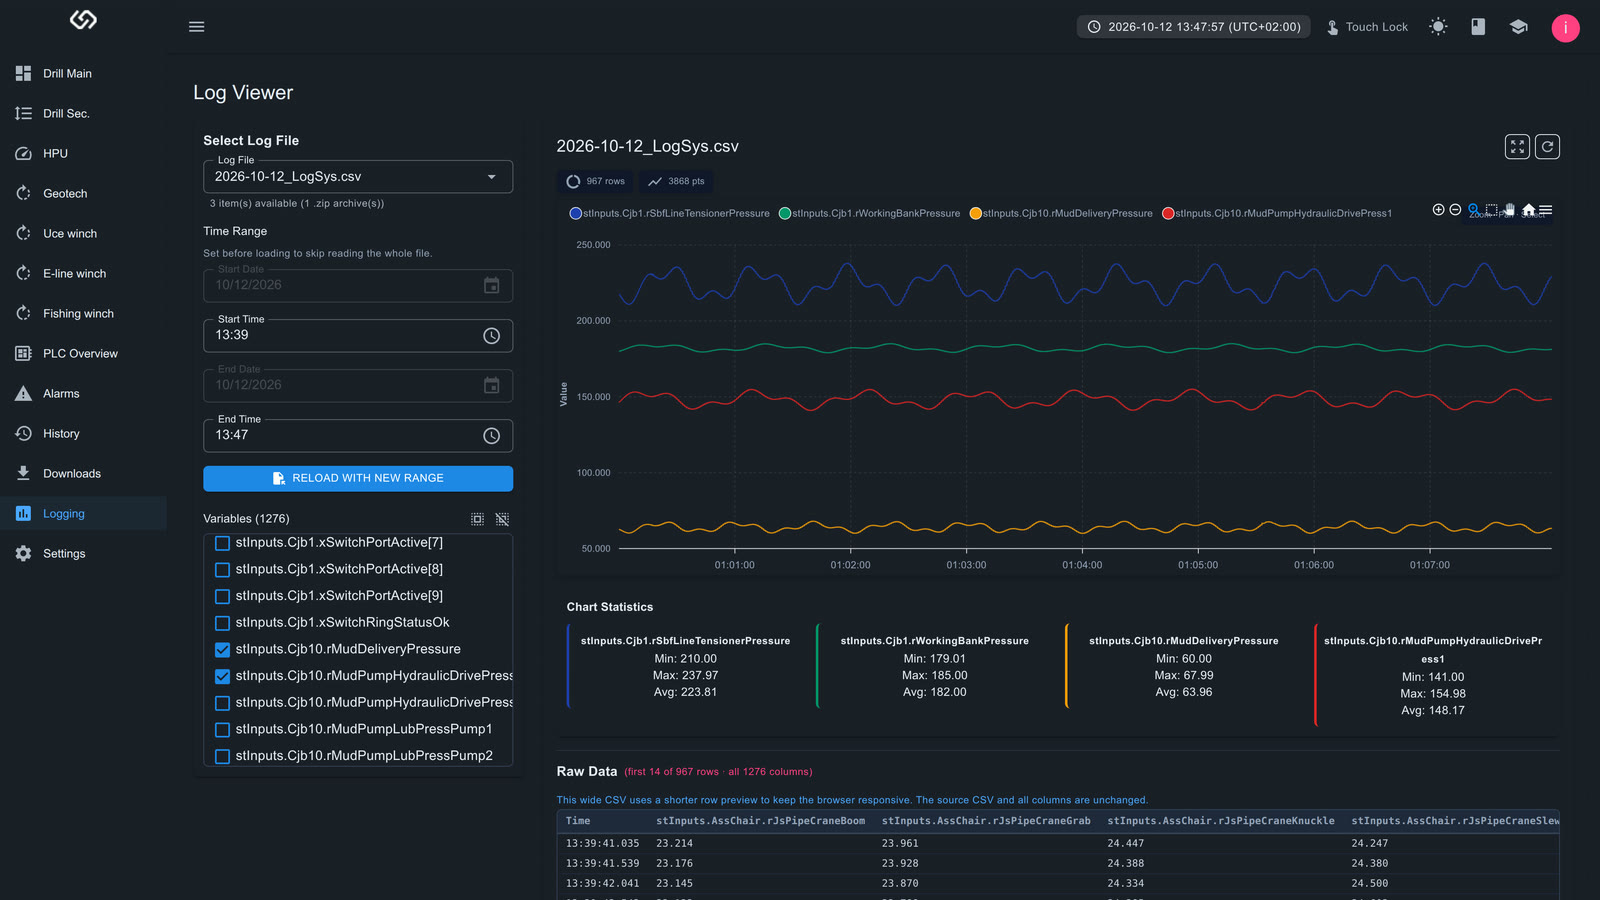The image size is (1600, 900).
Task: Click the 3868 pts chip
Action: [x=676, y=182]
